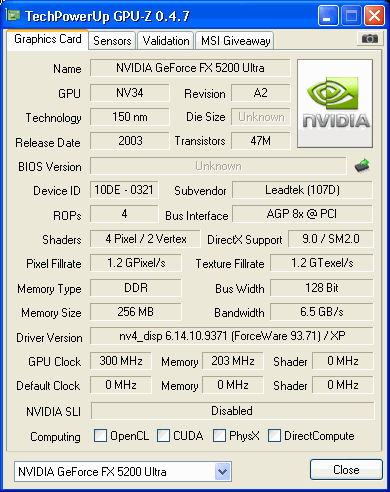Click the Texture Fillrate value 1.2 GTexel/s
This screenshot has height=492, width=390.
(322, 263)
